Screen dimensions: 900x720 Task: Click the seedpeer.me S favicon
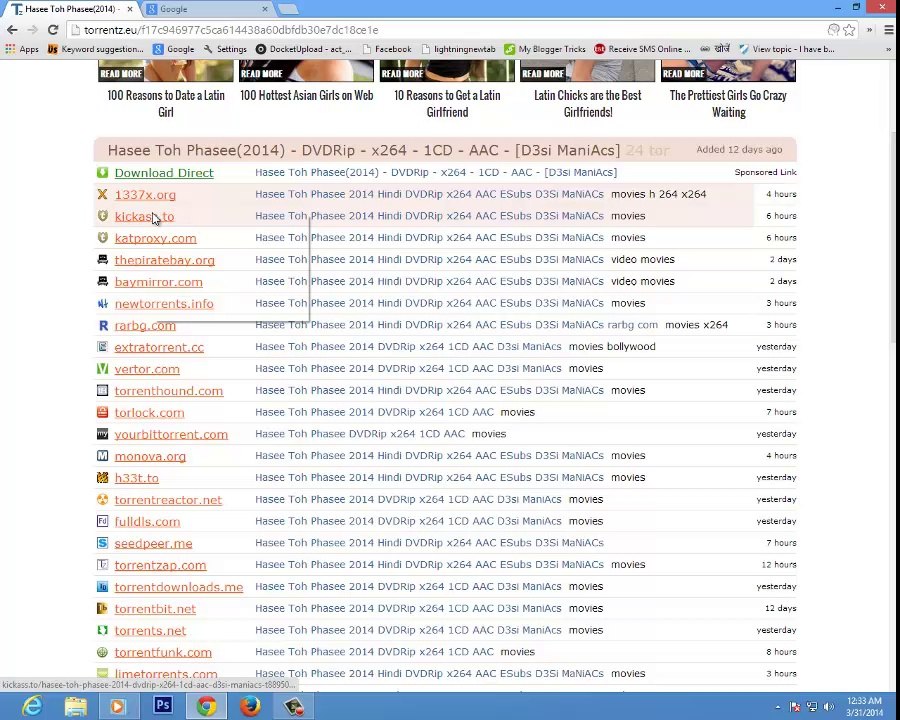coord(102,543)
